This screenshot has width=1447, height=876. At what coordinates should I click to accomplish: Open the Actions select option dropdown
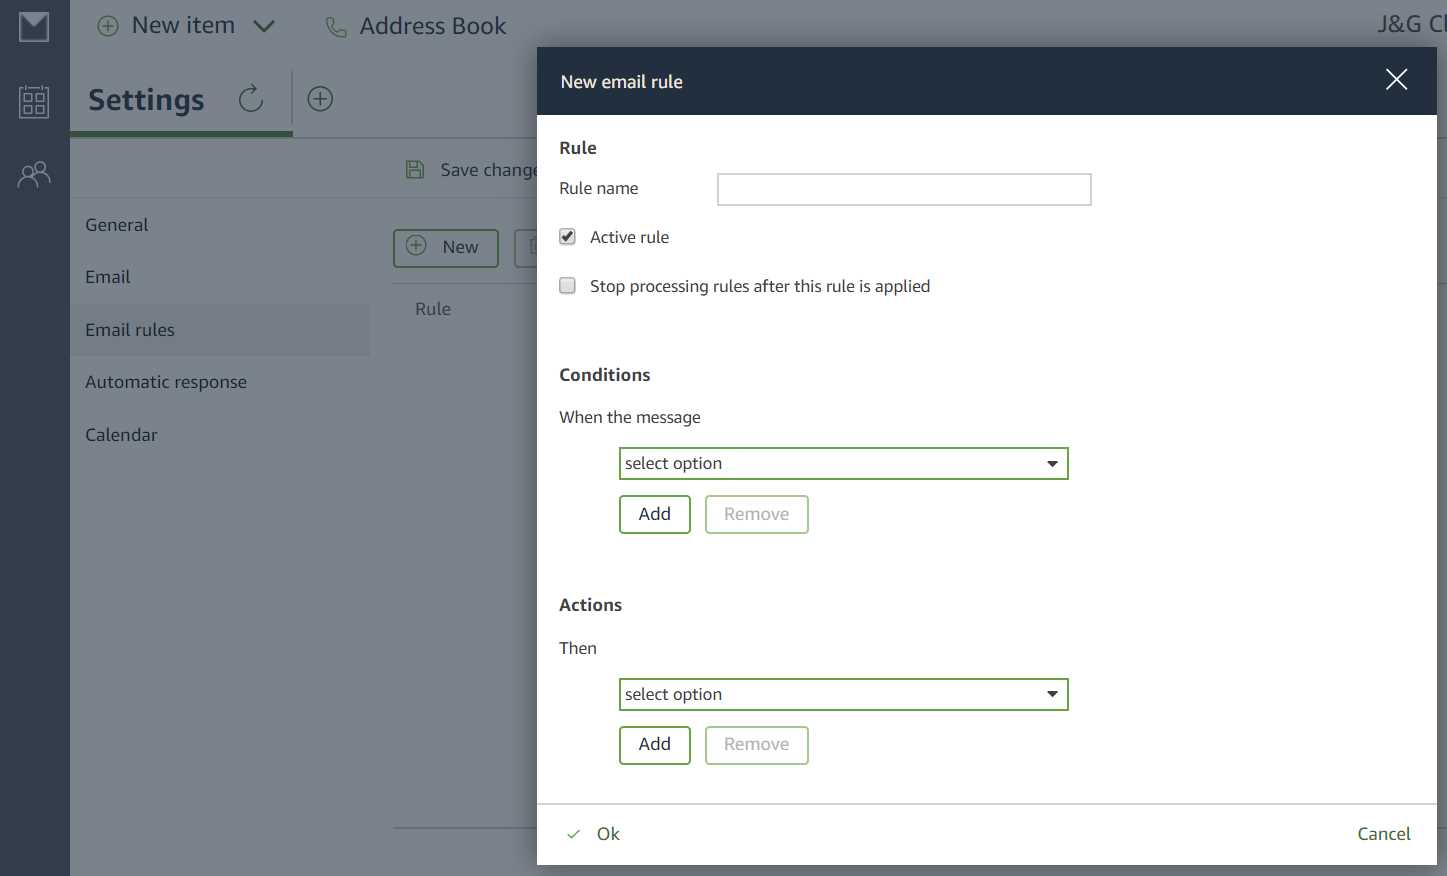[843, 695]
